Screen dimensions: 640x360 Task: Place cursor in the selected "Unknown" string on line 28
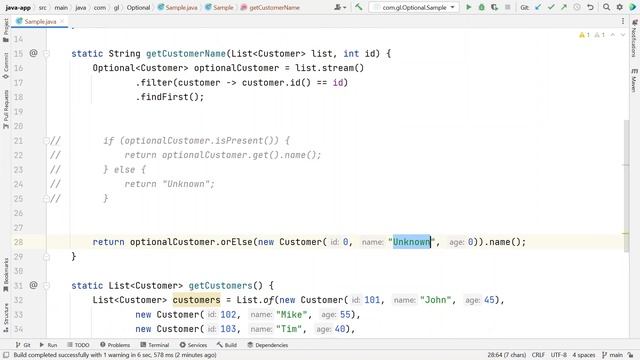point(411,242)
